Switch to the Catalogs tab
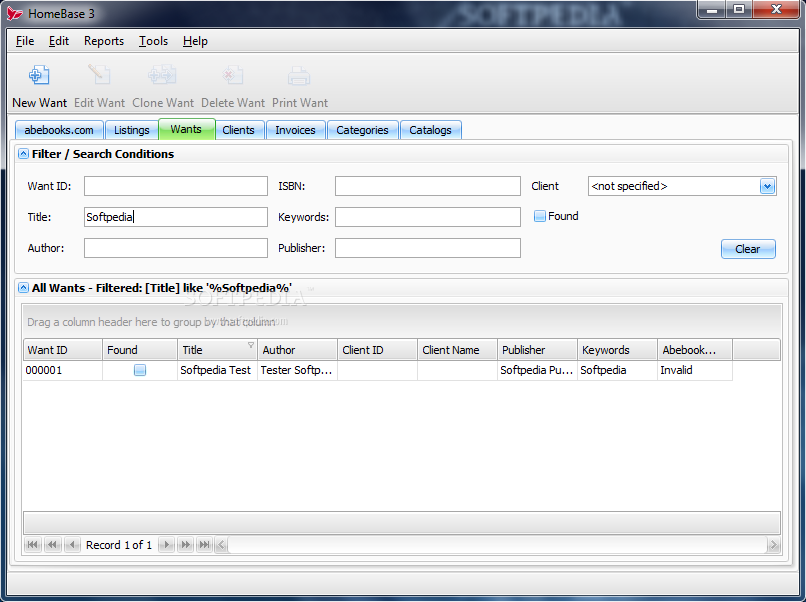Viewport: 806px width, 602px height. coord(430,130)
